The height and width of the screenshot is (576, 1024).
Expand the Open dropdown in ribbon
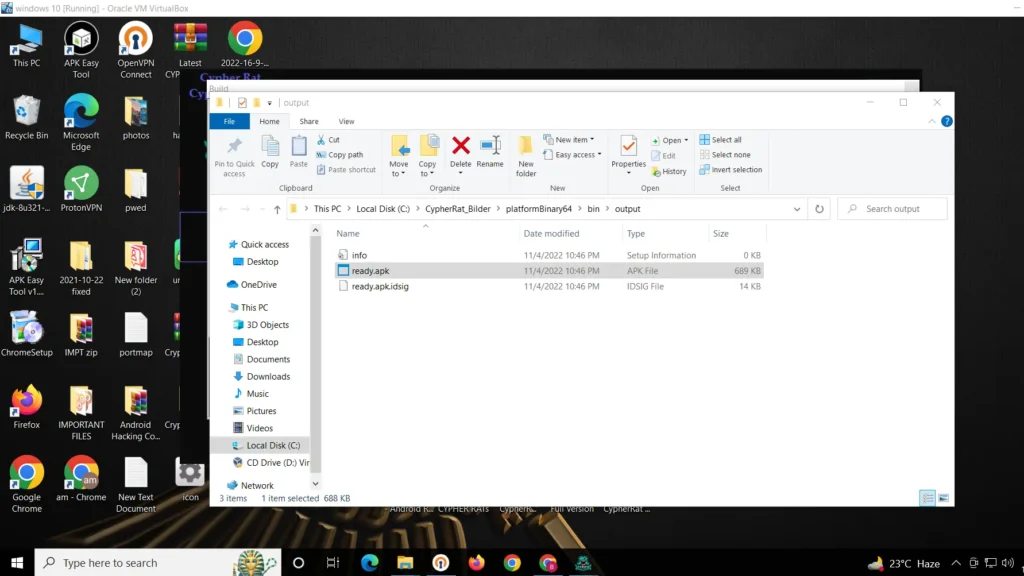click(x=669, y=140)
